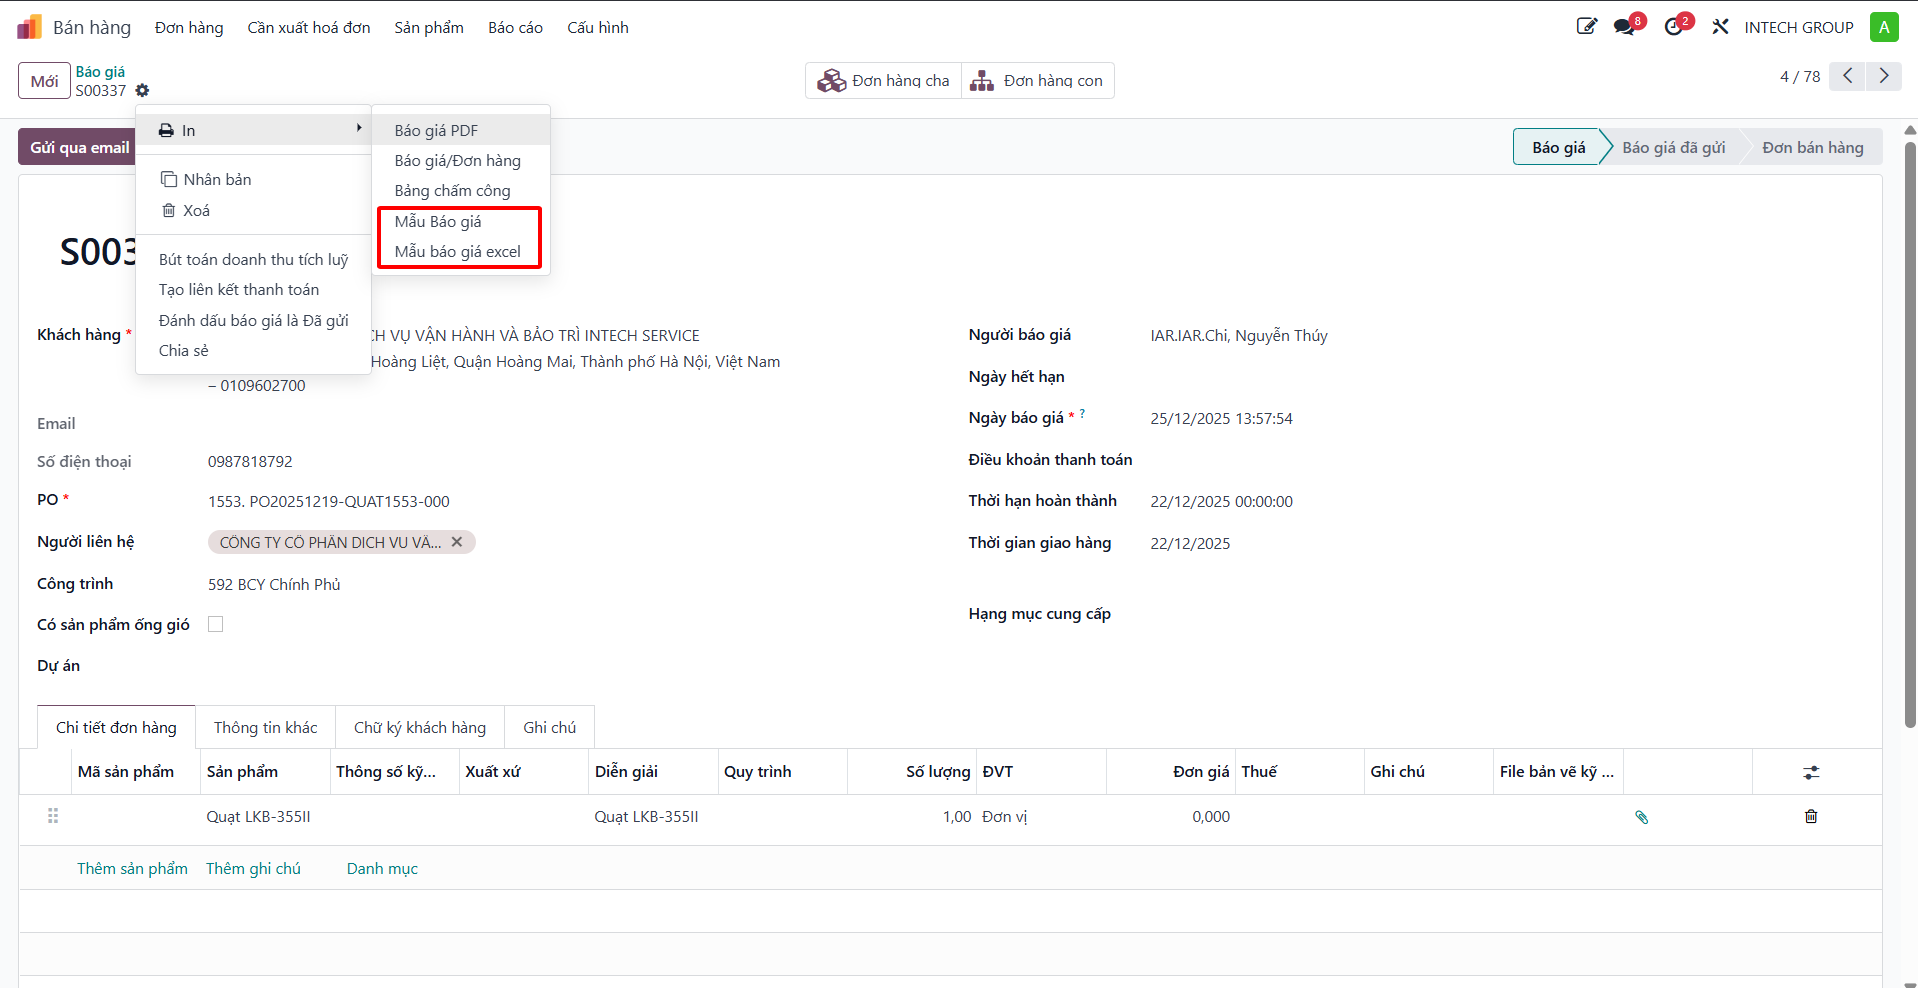Viewport: 1918px width, 988px height.
Task: Open column settings adjust icon in table header
Action: click(1811, 772)
